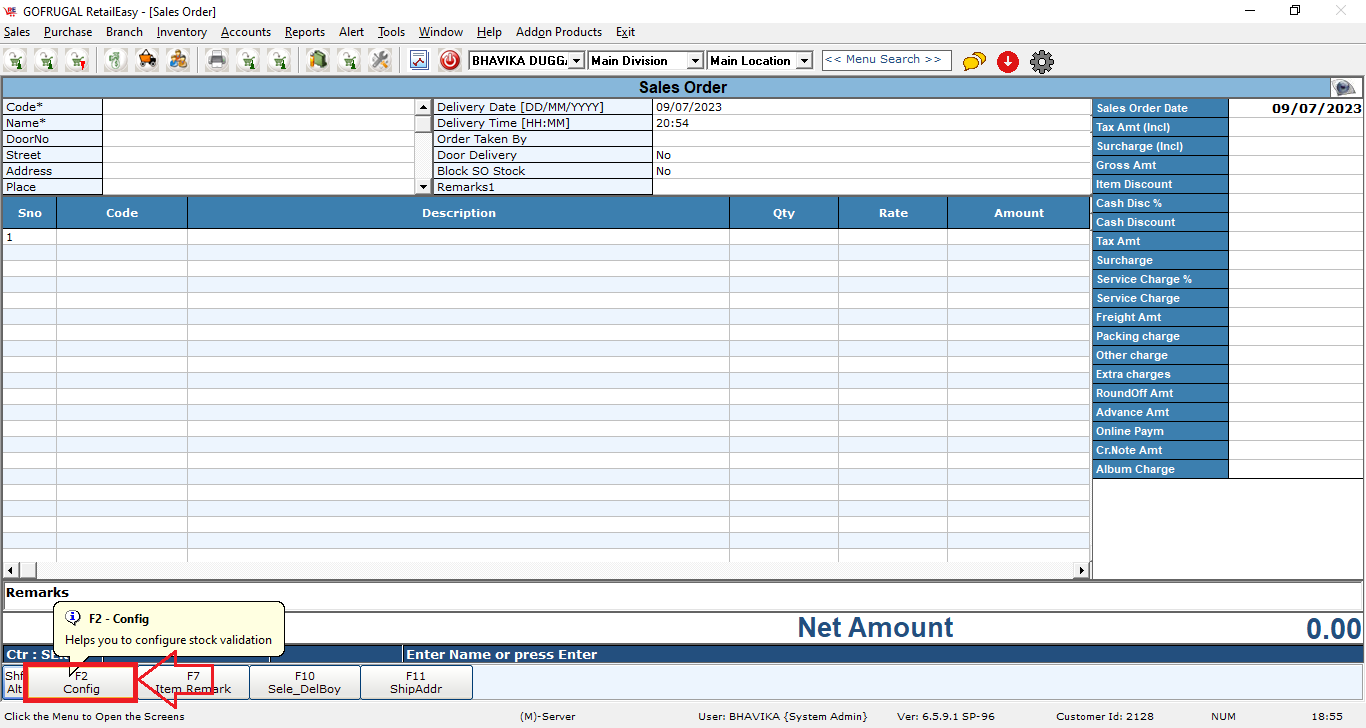The image size is (1366, 728).
Task: Click the Menu Search box
Action: pyautogui.click(x=886, y=60)
